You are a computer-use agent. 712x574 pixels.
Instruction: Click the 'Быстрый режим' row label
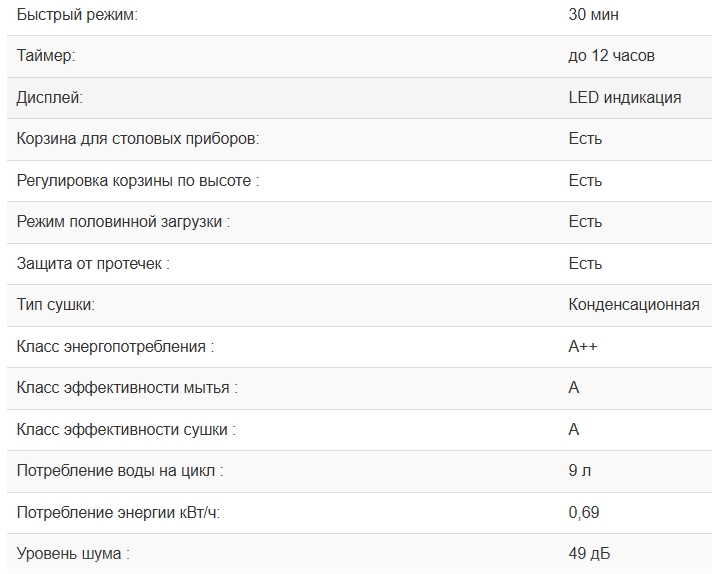click(77, 15)
